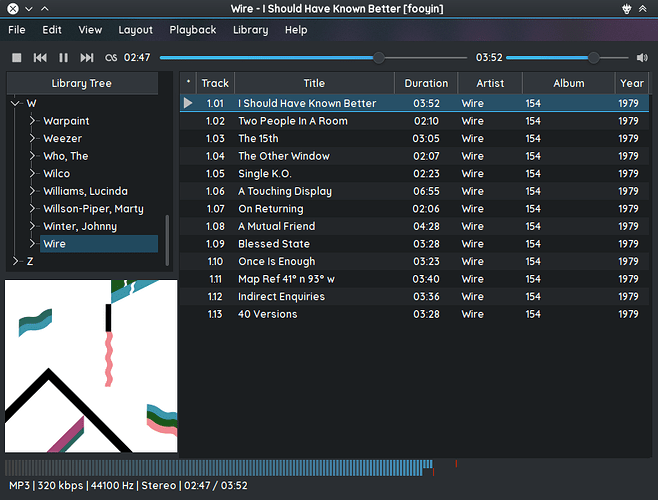658x500 pixels.
Task: Select track 'A Touching Display'
Action: 415,191
